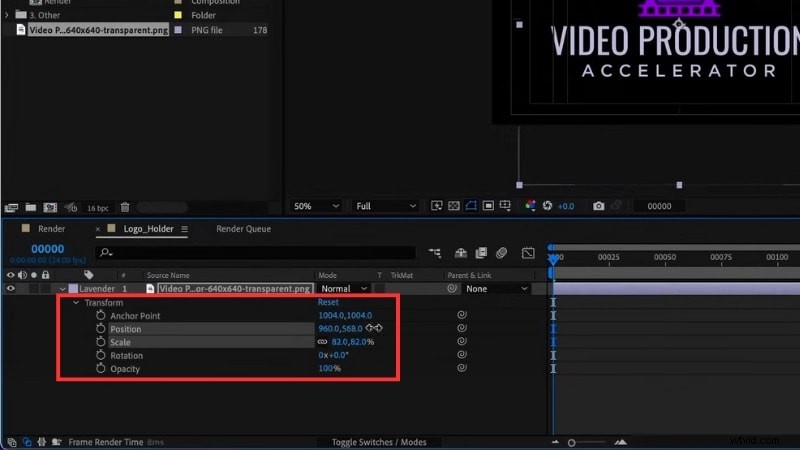Enable the Rotation stopwatch

(x=101, y=355)
